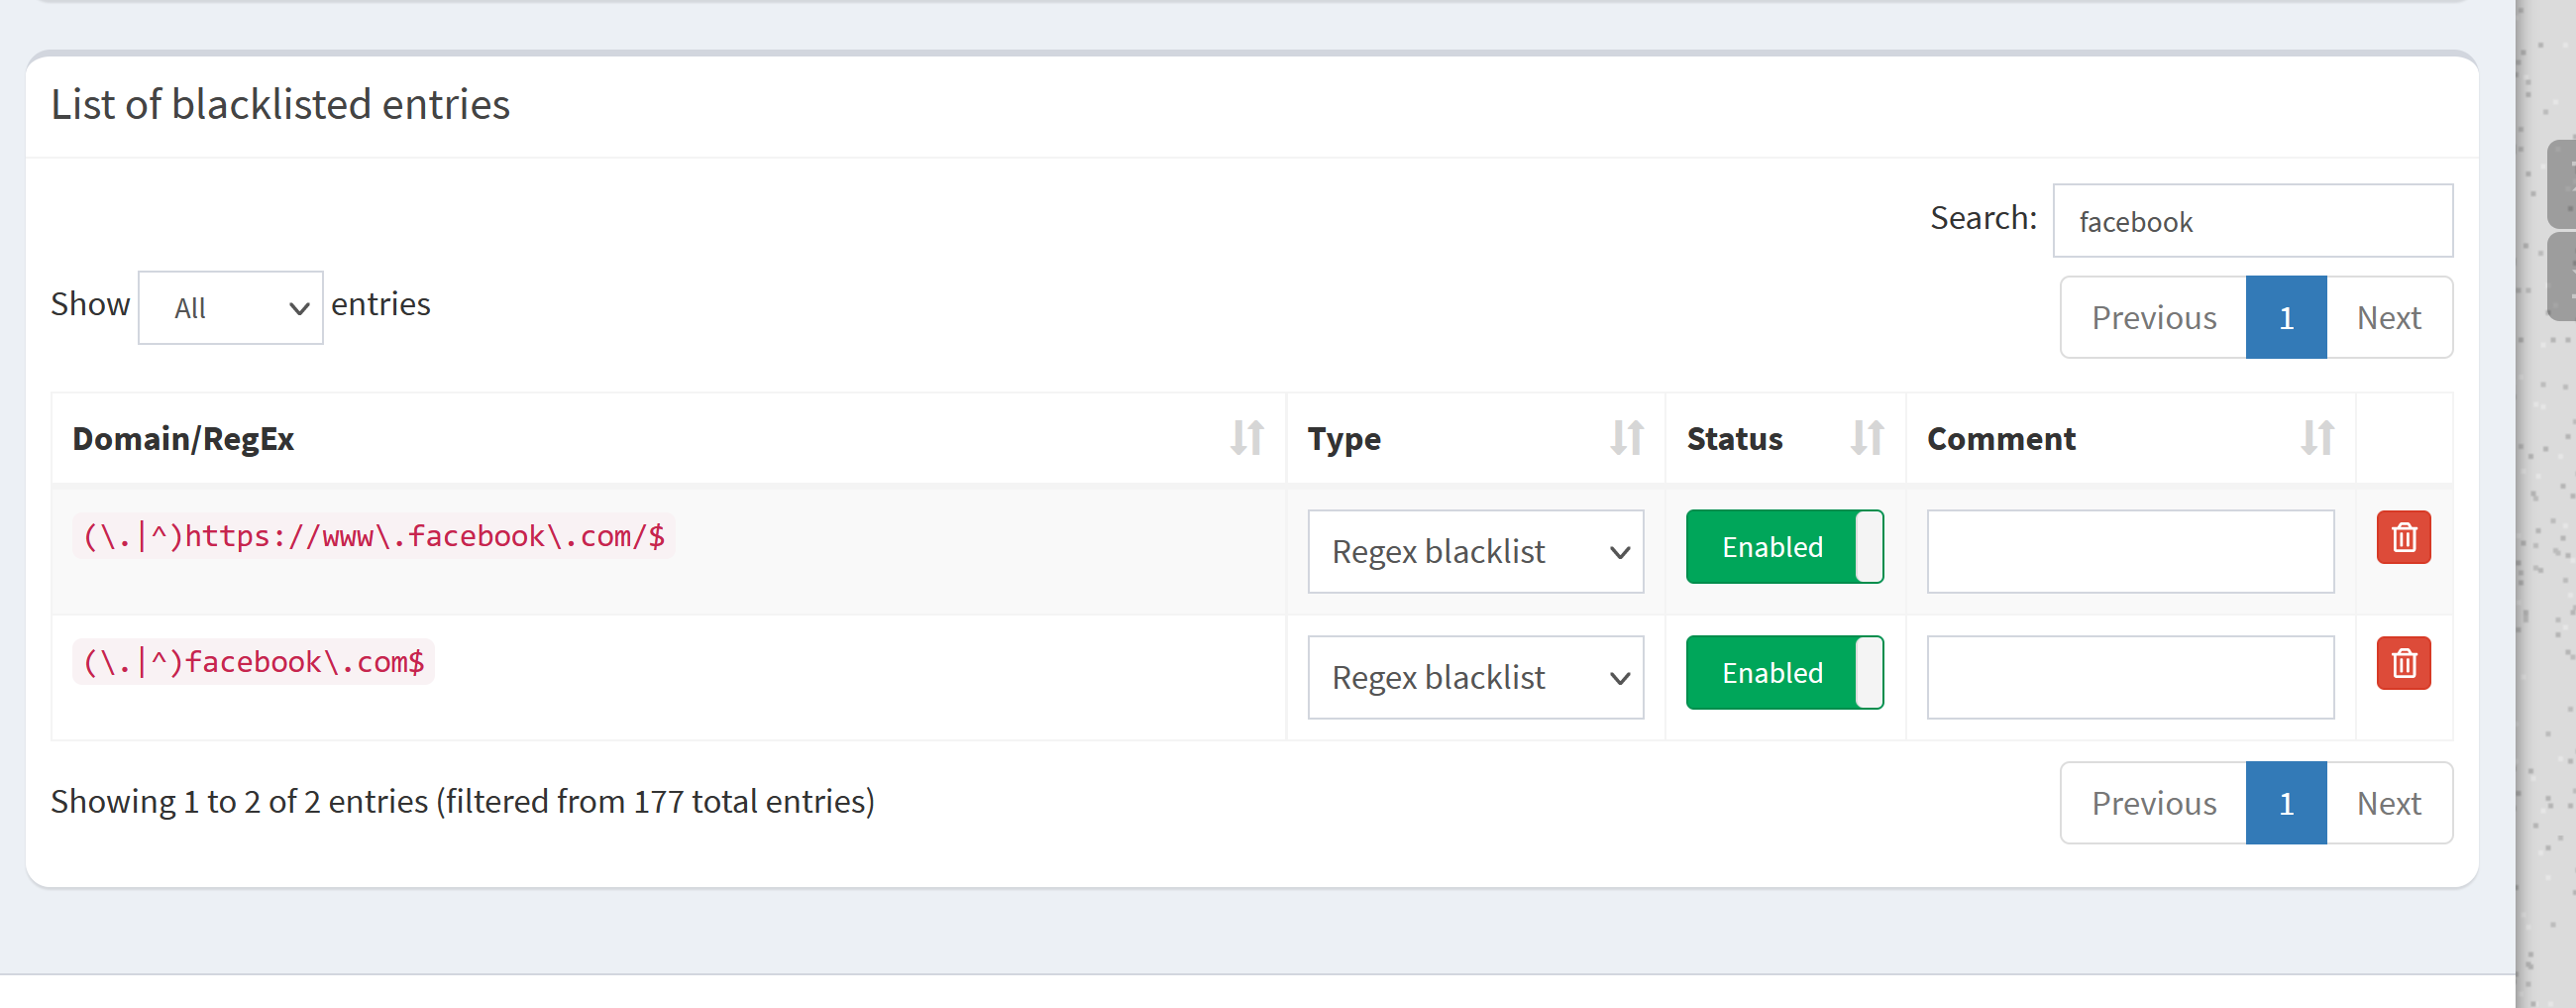The height and width of the screenshot is (1008, 2576).
Task: Disable the https www facebook regex toggle
Action: pyautogui.click(x=1784, y=547)
